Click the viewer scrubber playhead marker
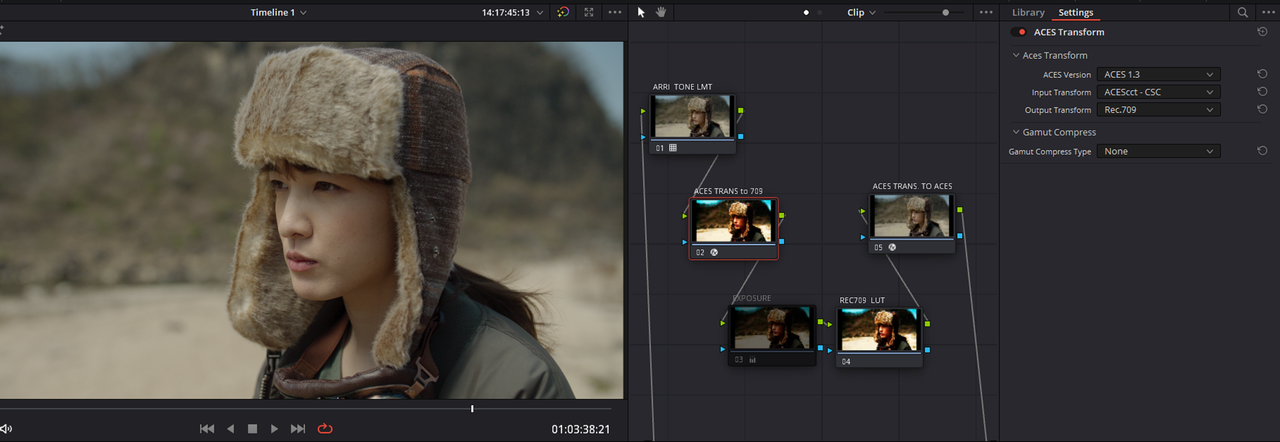The height and width of the screenshot is (442, 1280). pyautogui.click(x=472, y=408)
